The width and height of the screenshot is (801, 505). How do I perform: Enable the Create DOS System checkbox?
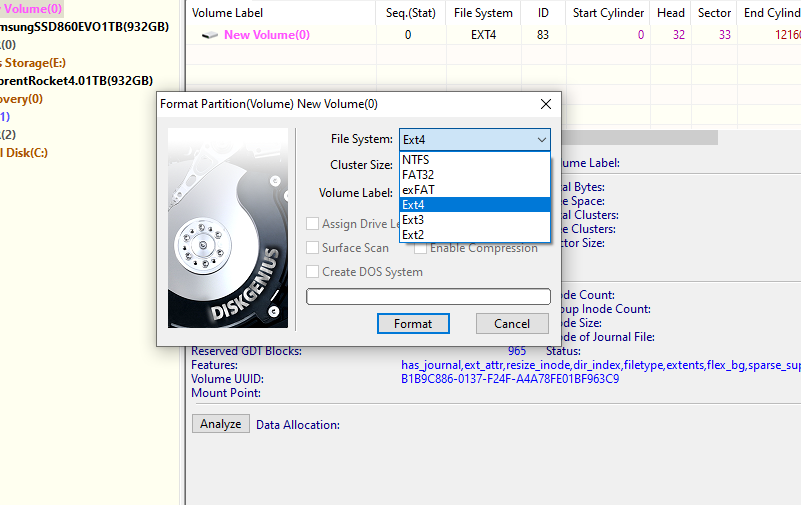(313, 272)
